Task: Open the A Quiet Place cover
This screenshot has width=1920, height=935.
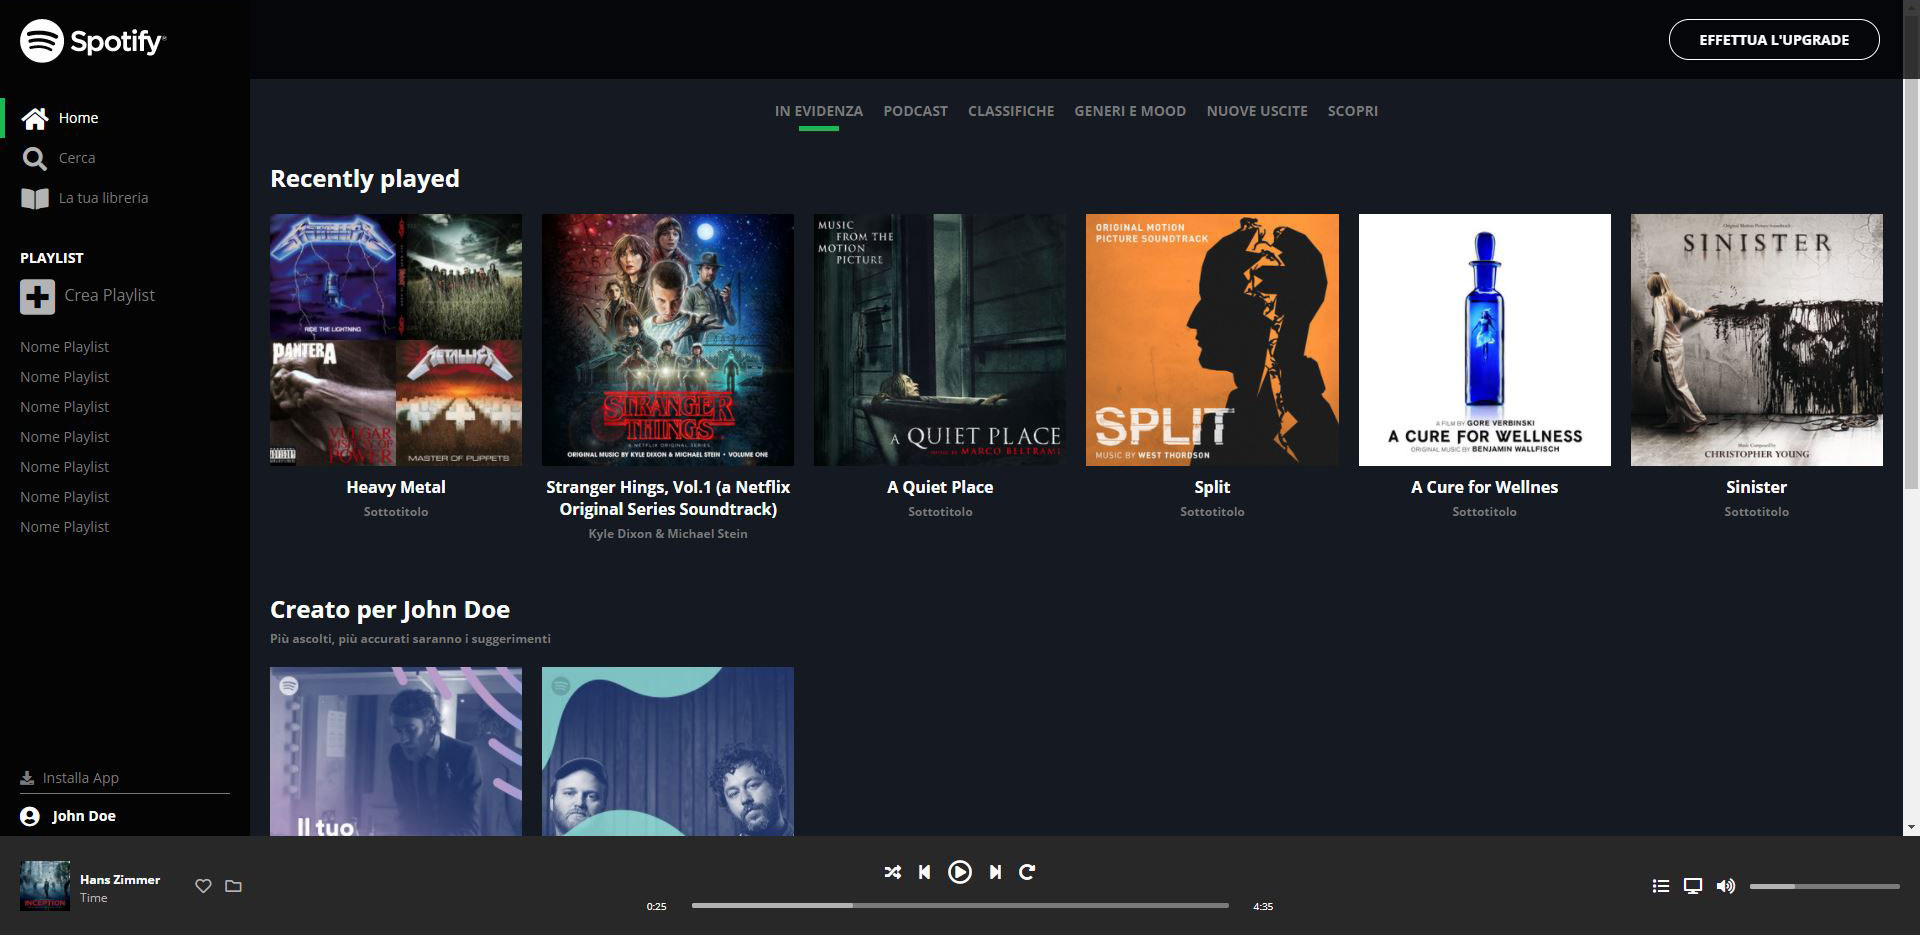Action: (x=940, y=340)
